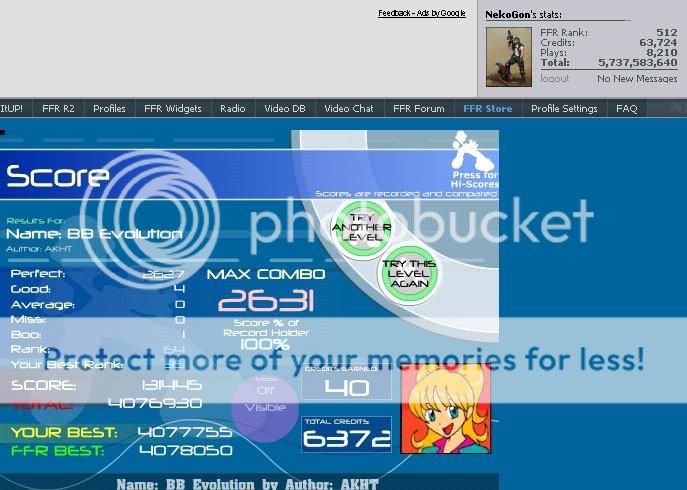
Task: Open the FAQ page
Action: click(x=626, y=109)
